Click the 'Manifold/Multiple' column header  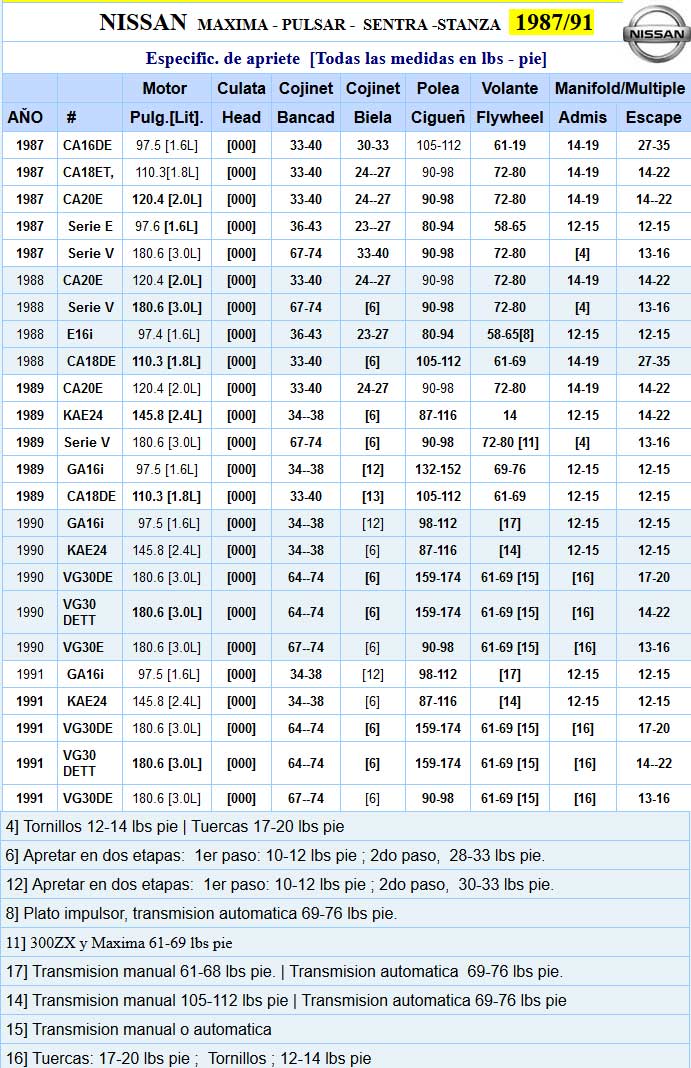pos(620,89)
